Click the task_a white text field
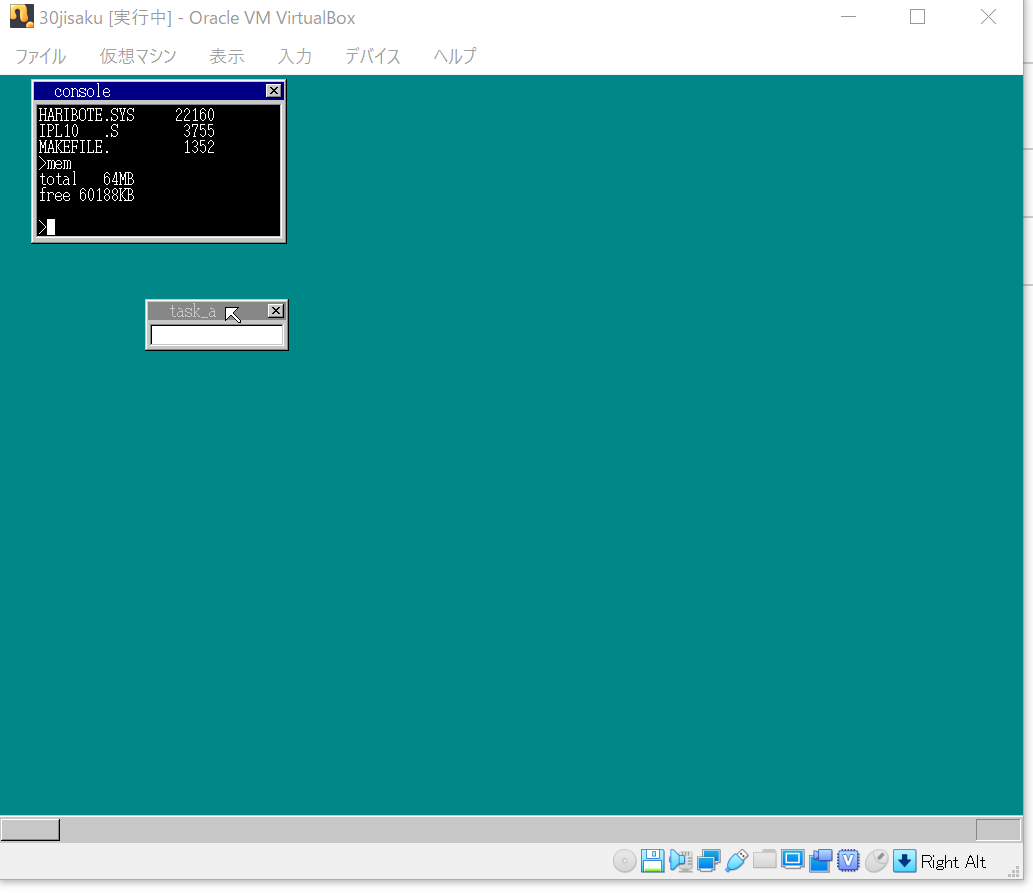The height and width of the screenshot is (893, 1033). 217,335
